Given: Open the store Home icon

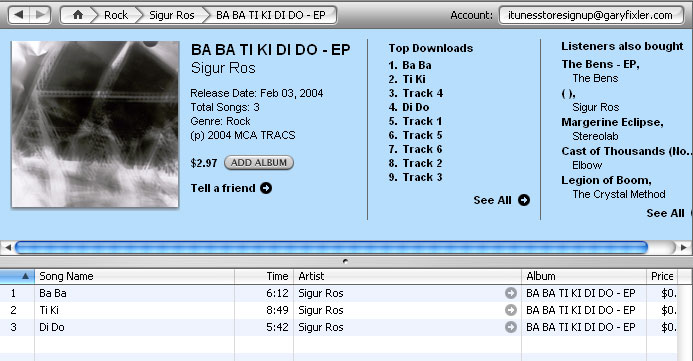Looking at the screenshot, I should pos(78,15).
